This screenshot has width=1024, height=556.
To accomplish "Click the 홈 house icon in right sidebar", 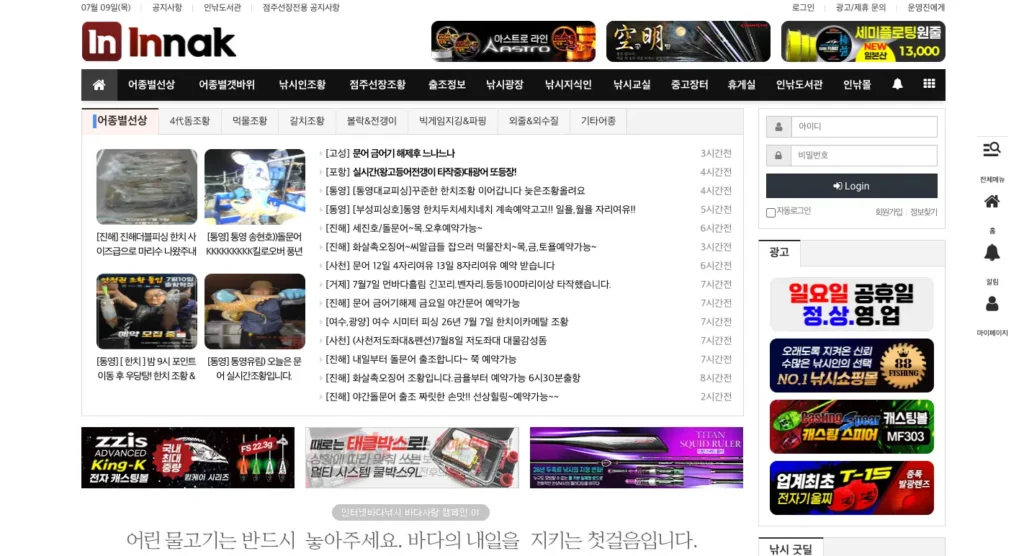I will 991,202.
